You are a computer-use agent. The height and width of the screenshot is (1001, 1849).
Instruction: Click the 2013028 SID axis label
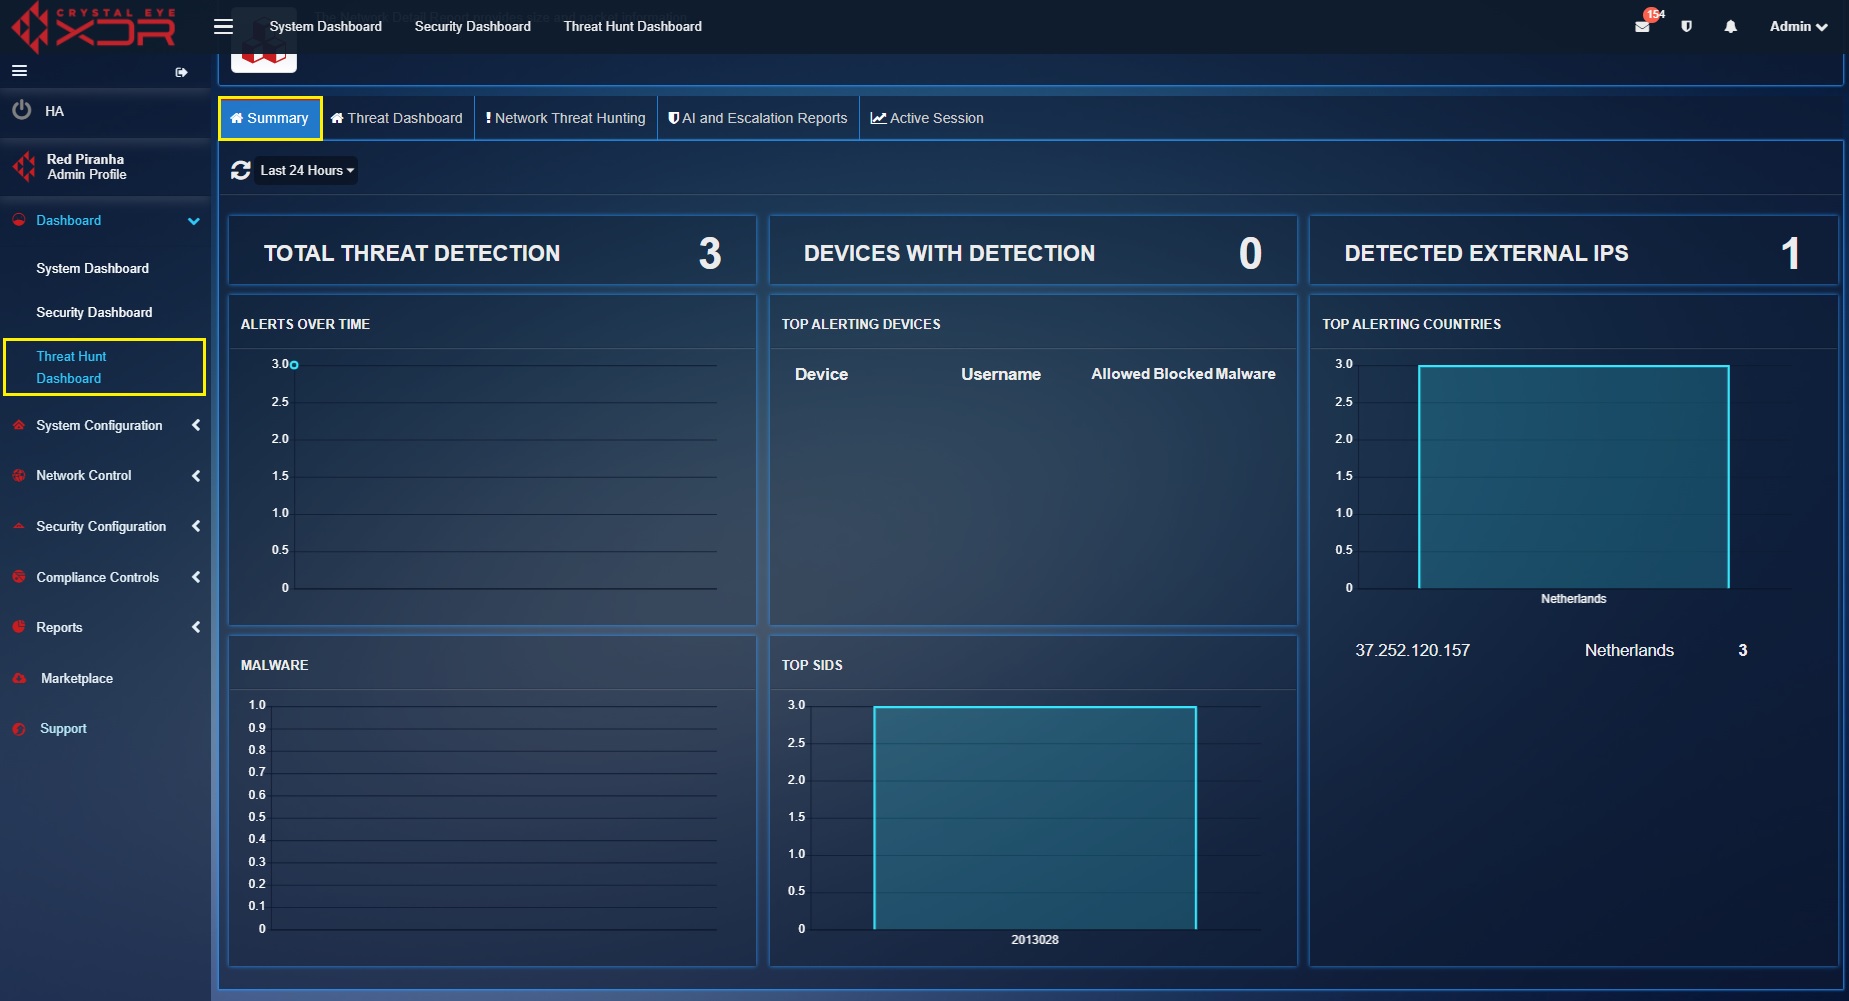tap(1035, 940)
